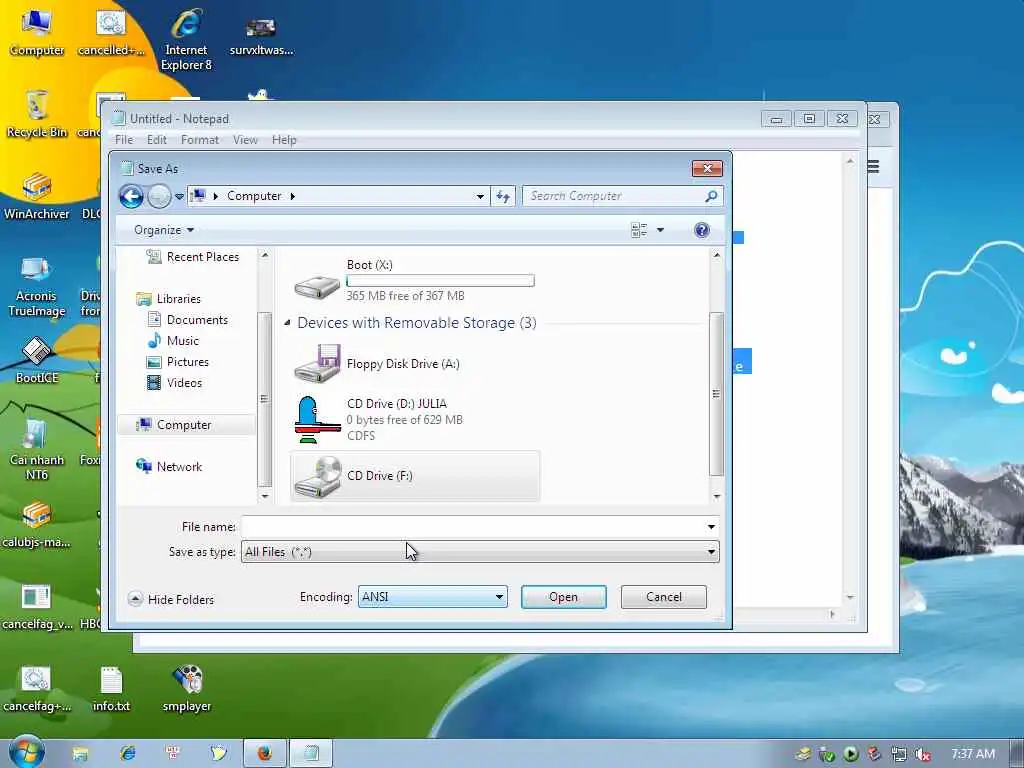Screen dimensions: 1024x768
Task: Open the Save as type combo box
Action: coord(480,552)
